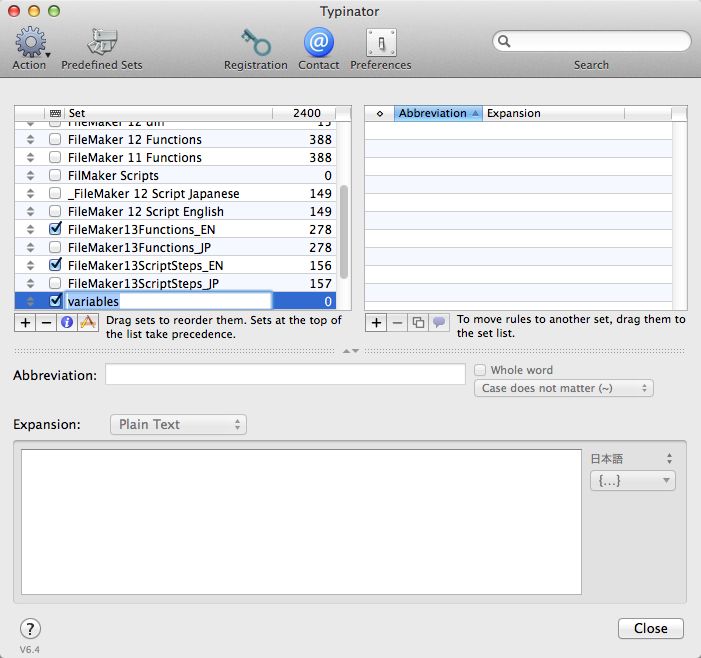Screen dimensions: 701x658
Task: Add a new rule with plus button
Action: click(x=376, y=322)
